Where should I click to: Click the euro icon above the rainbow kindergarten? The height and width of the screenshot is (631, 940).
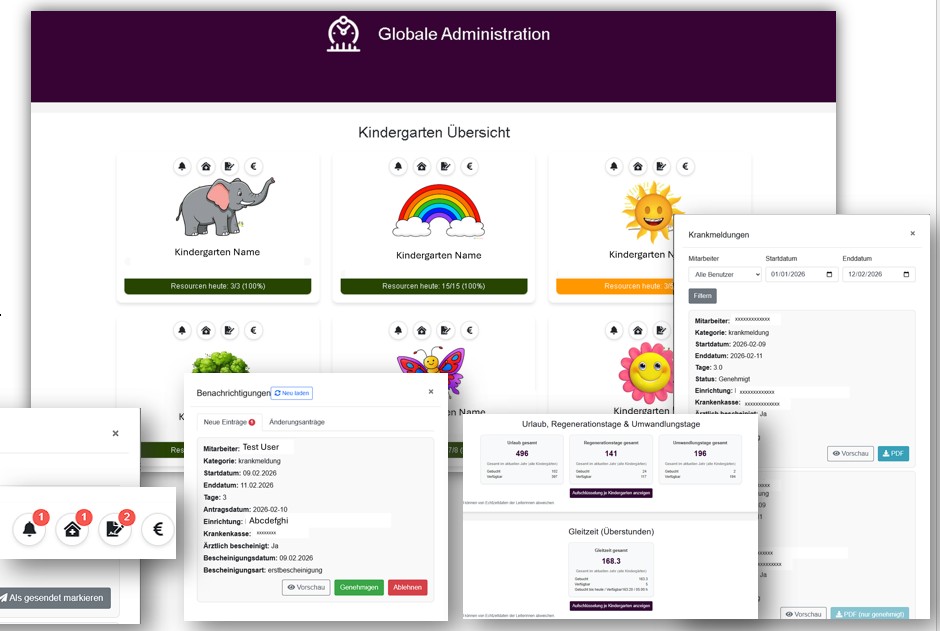click(x=470, y=167)
